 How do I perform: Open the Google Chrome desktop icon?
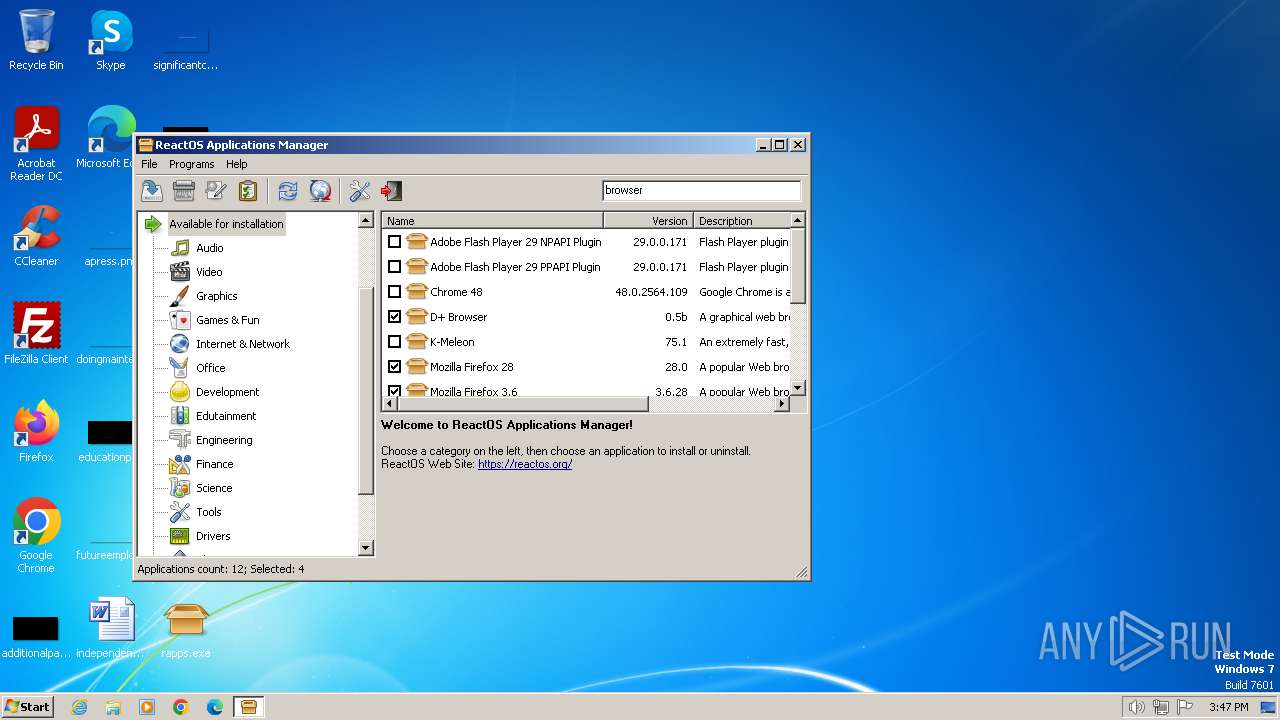click(36, 536)
